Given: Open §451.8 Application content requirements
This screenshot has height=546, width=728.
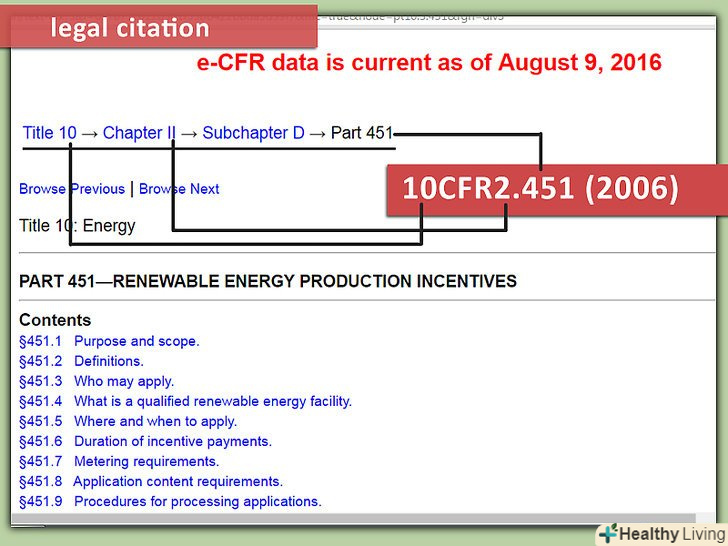Looking at the screenshot, I should point(151,481).
